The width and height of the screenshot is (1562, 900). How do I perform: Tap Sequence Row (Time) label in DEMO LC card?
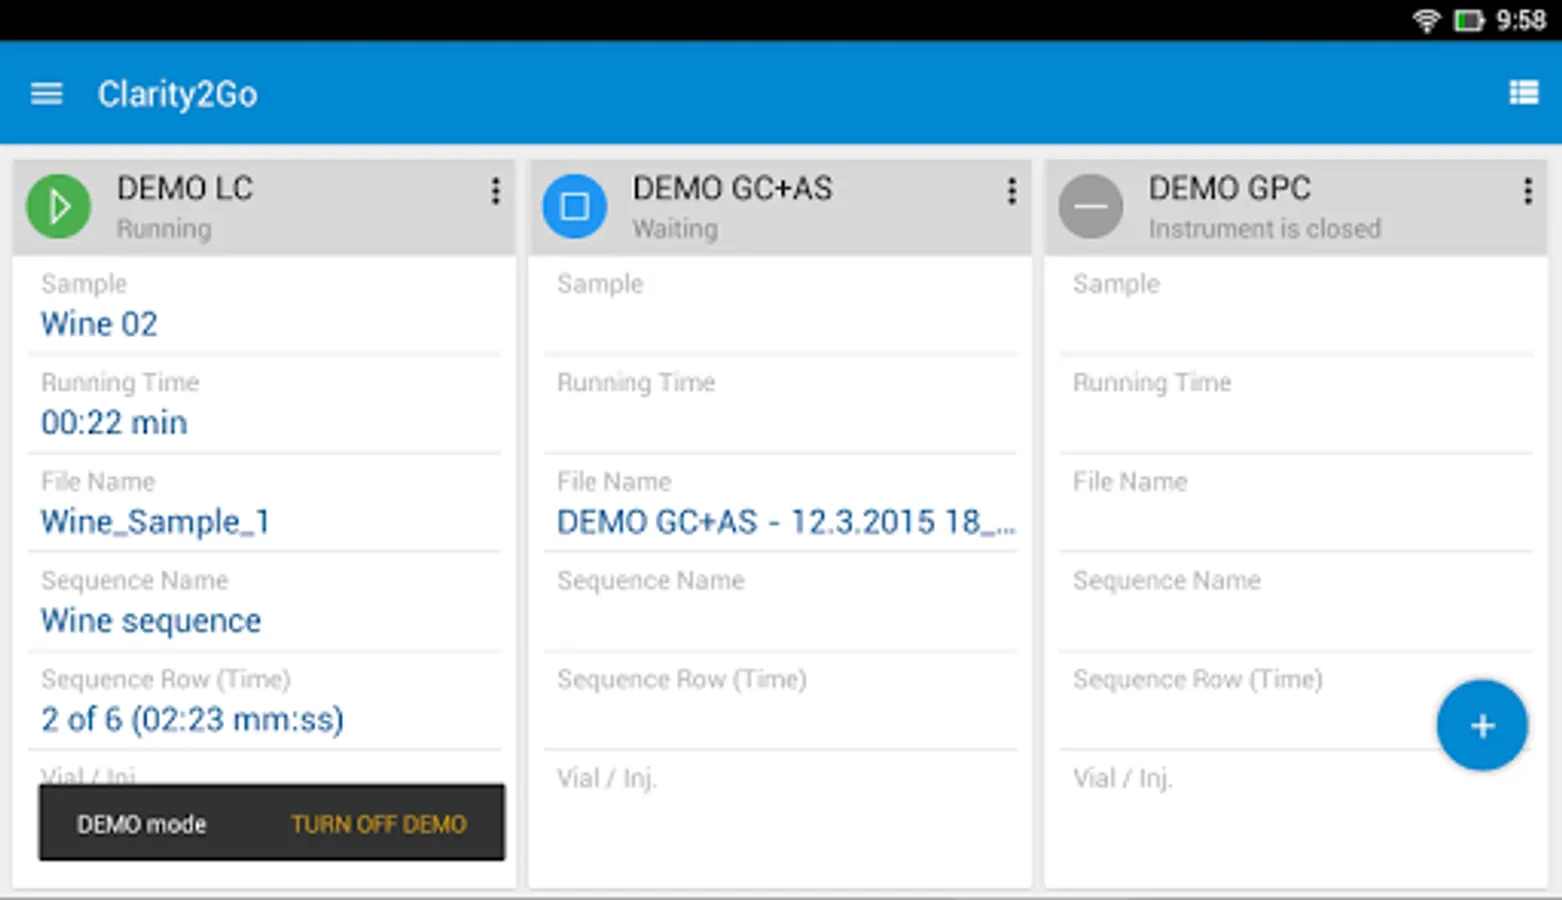165,680
